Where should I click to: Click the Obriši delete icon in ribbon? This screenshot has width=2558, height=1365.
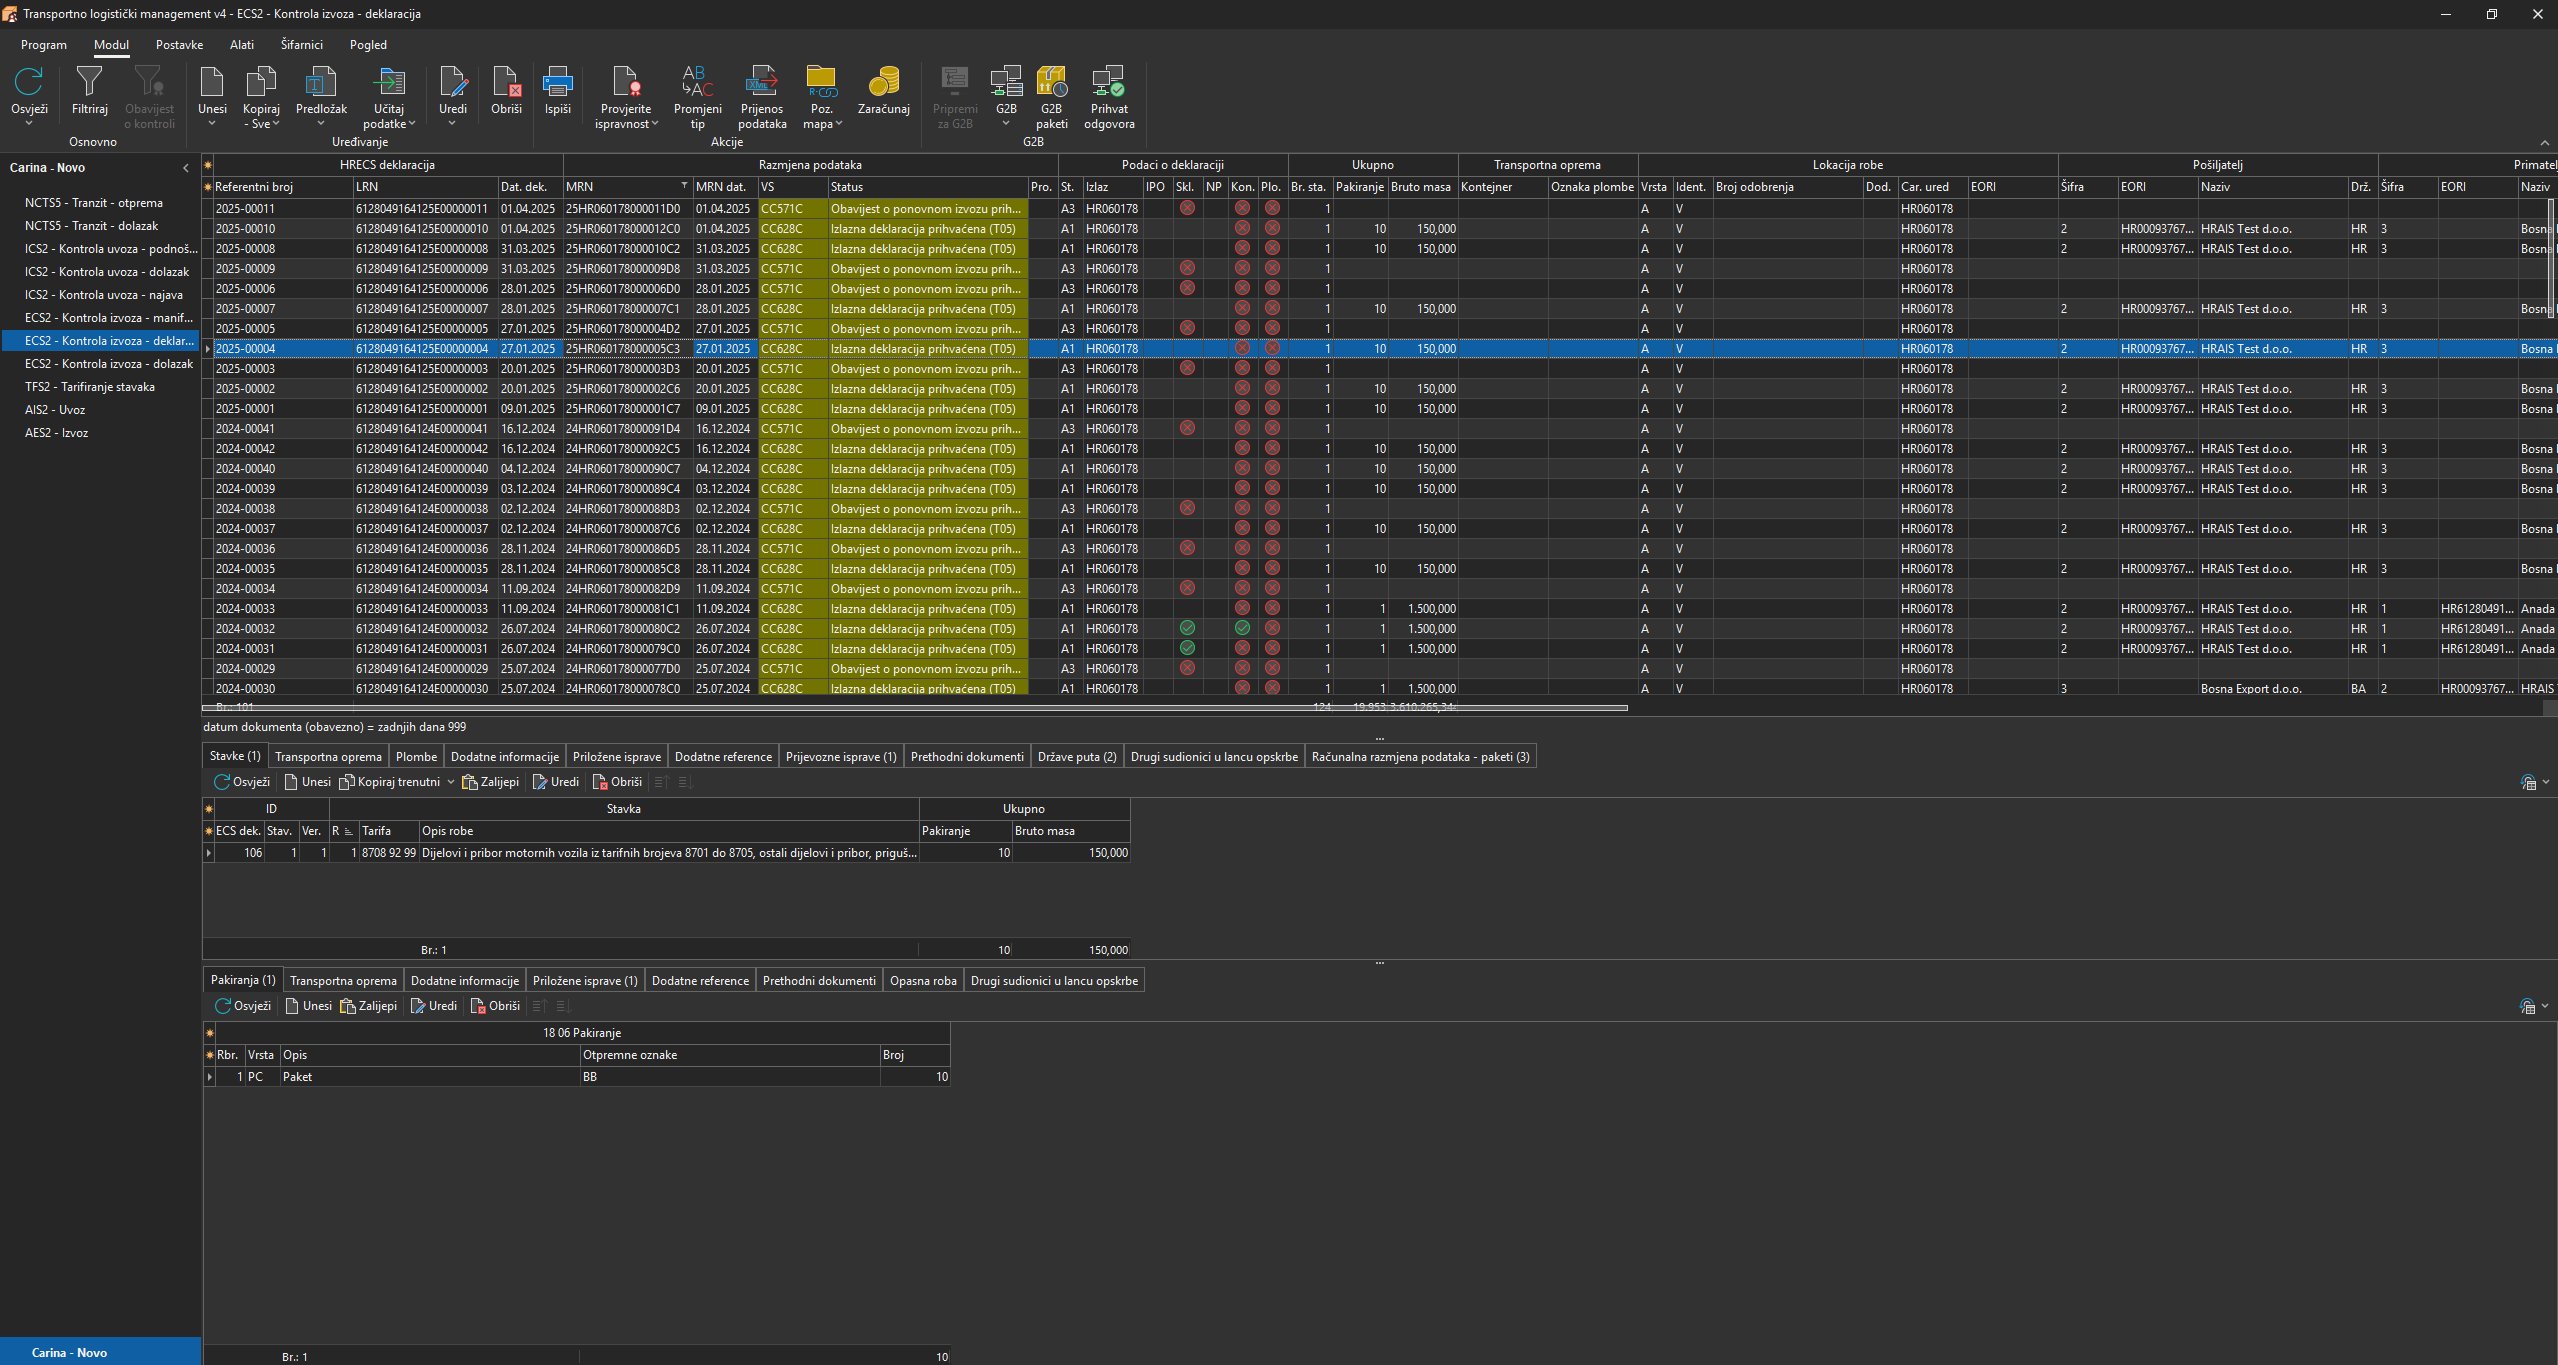[506, 82]
